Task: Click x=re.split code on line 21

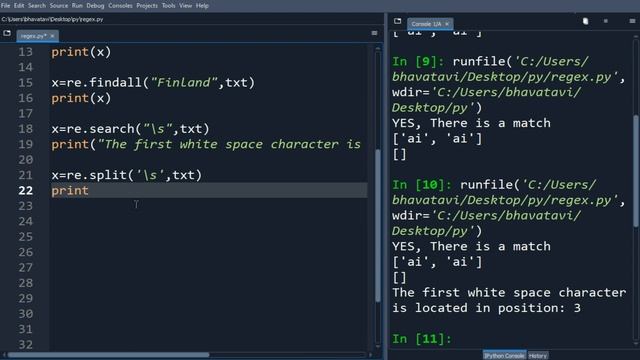Action: click(127, 175)
